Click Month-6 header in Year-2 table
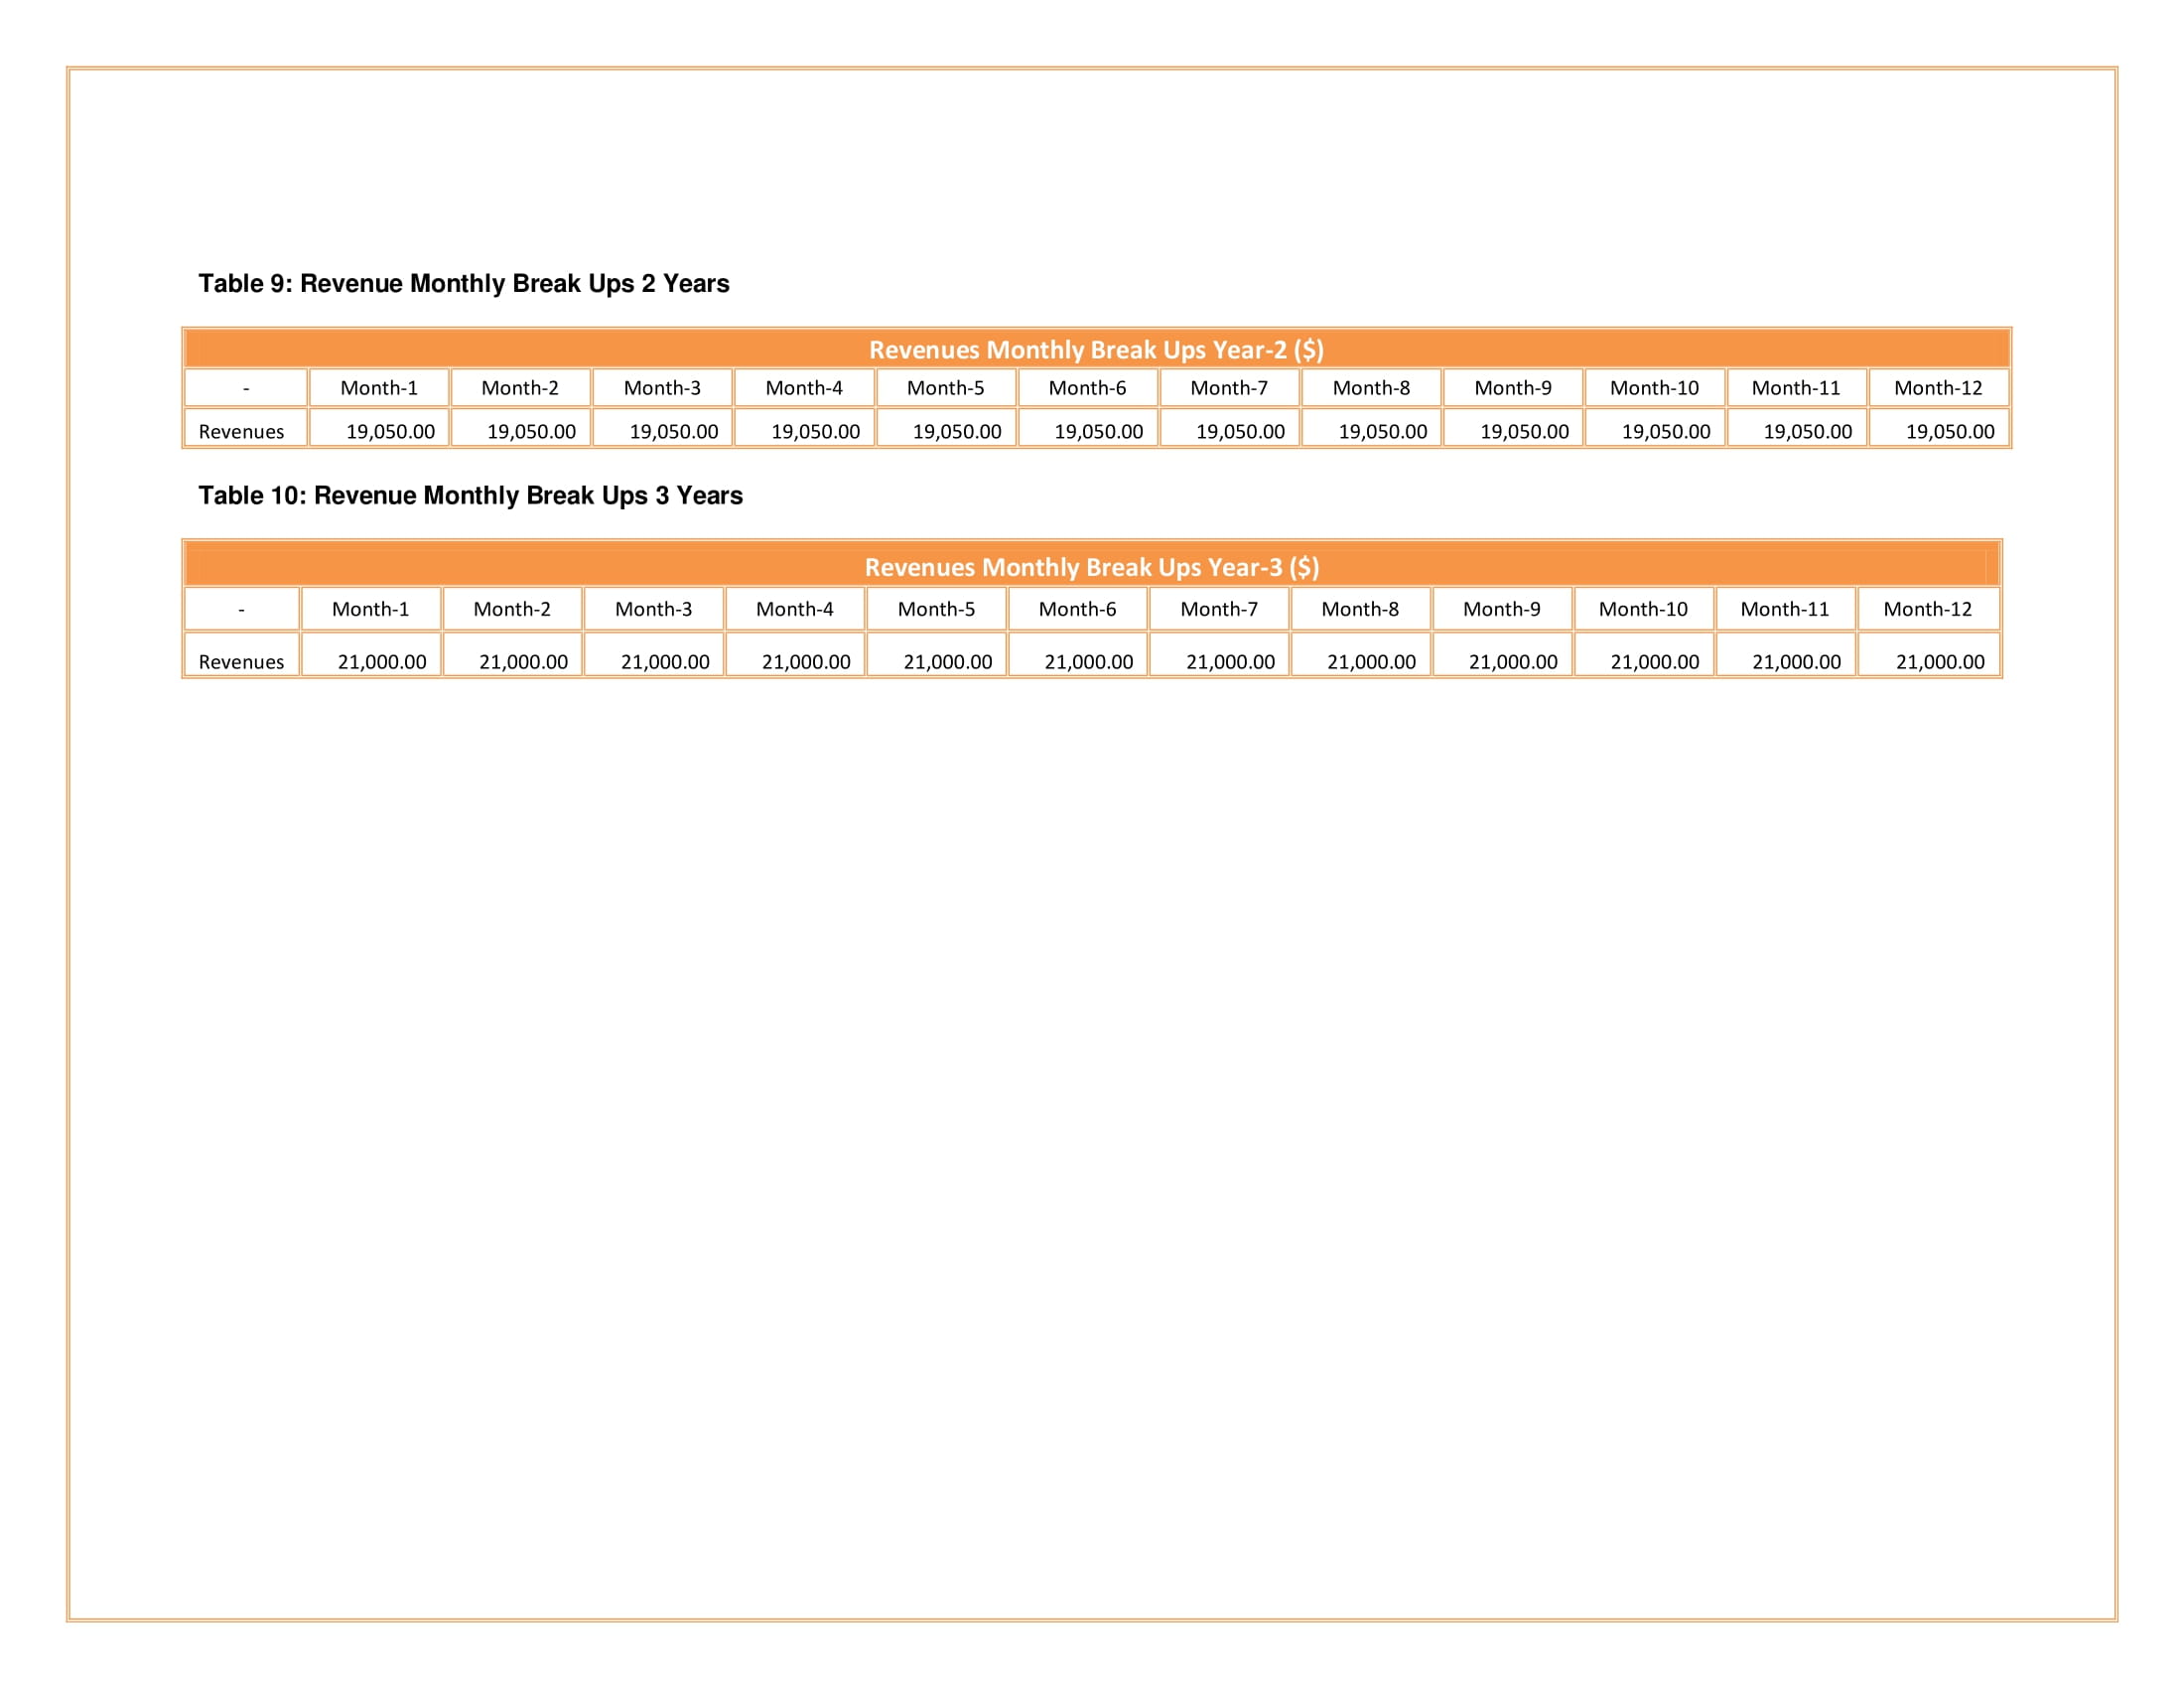Viewport: 2184px width, 1688px height. coord(1087,388)
